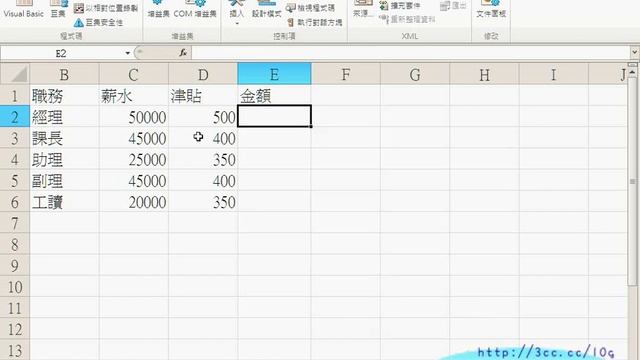Select row 1 header
The height and width of the screenshot is (360, 640).
click(15, 96)
